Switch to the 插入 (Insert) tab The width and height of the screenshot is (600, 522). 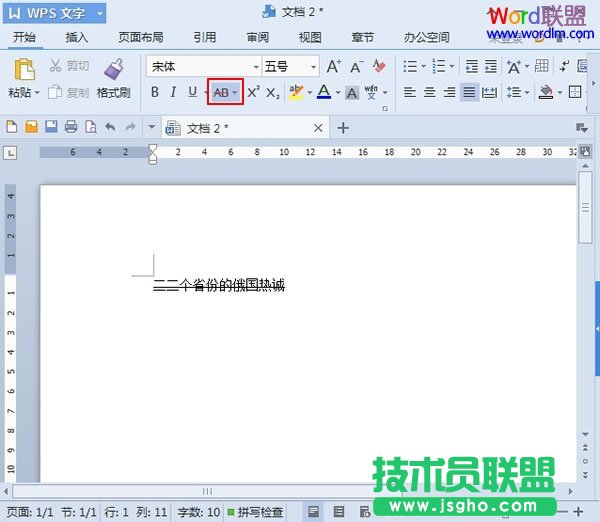click(x=77, y=38)
